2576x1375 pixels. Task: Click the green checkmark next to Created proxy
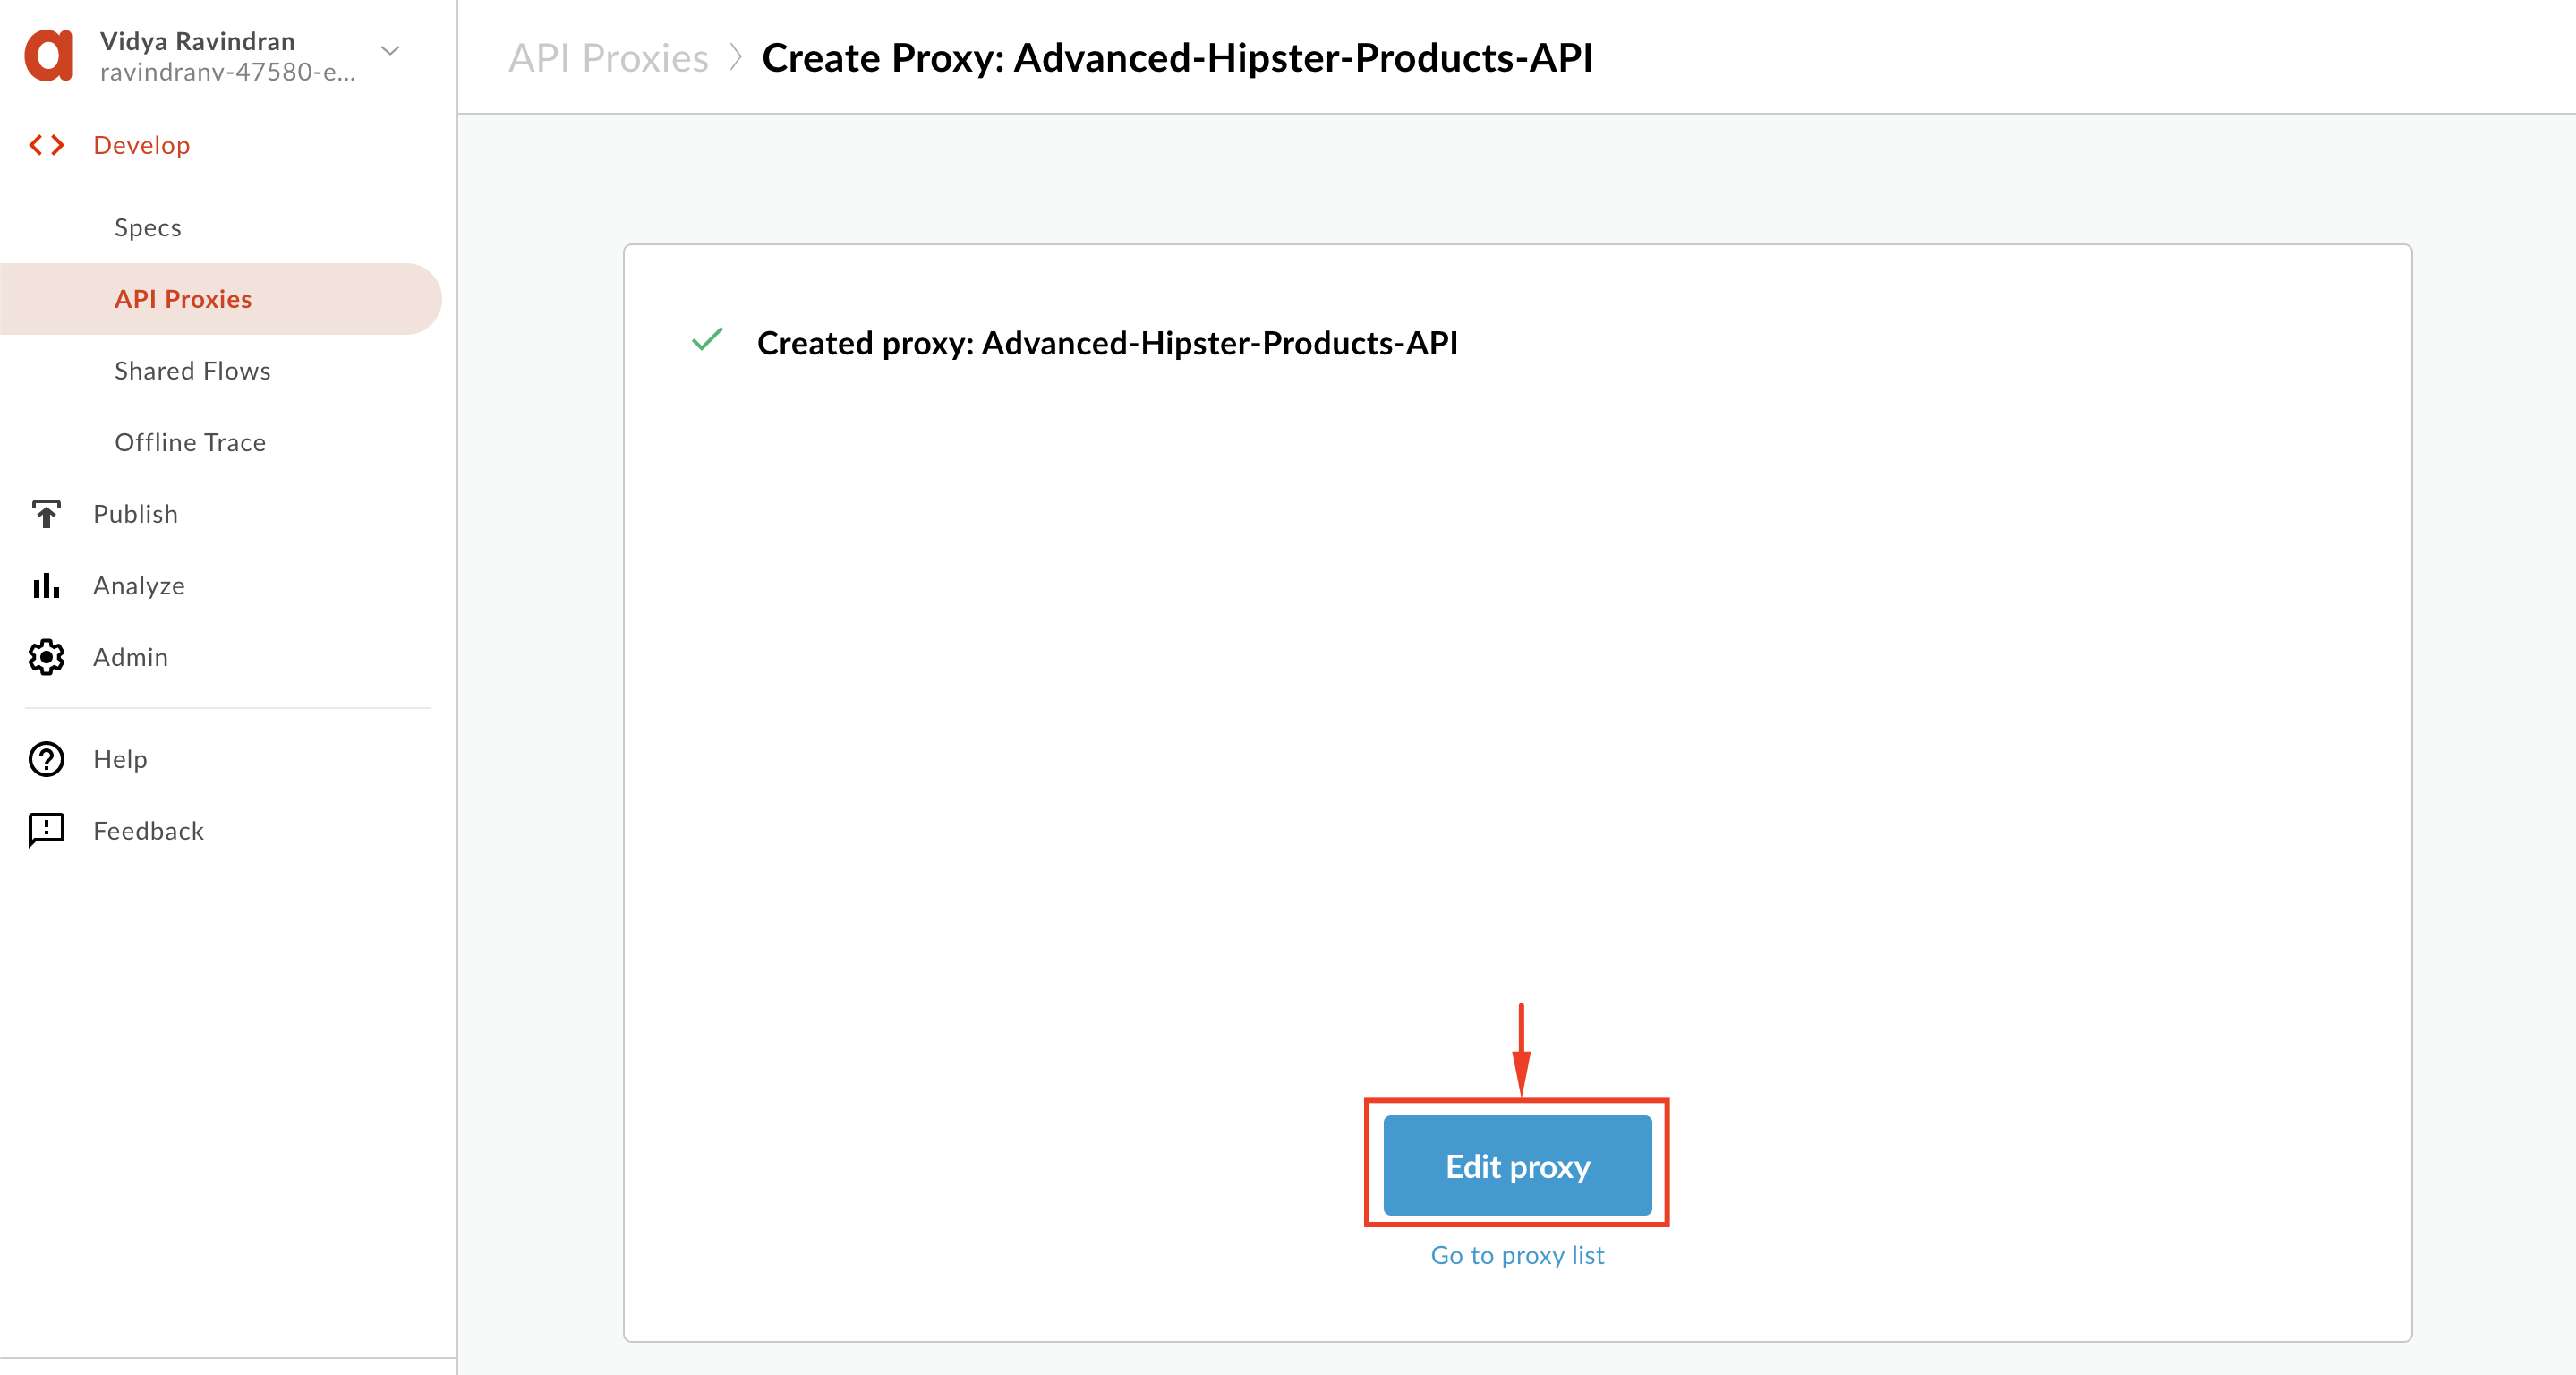click(707, 340)
